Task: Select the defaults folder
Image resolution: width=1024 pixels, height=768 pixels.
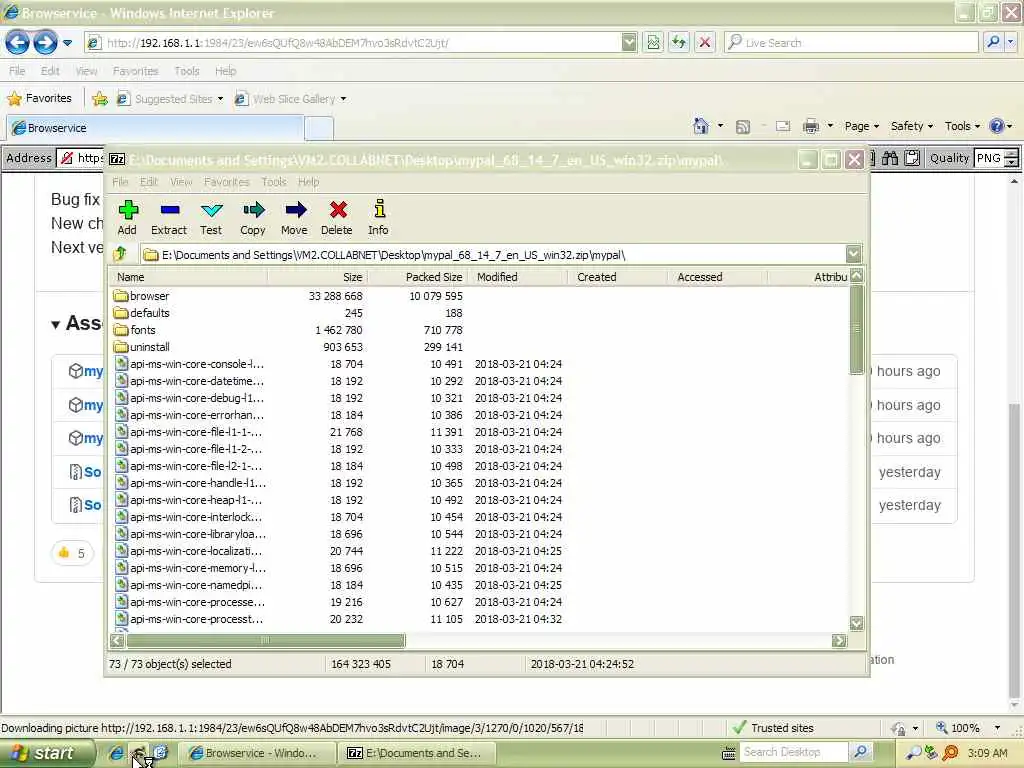Action: [x=141, y=313]
